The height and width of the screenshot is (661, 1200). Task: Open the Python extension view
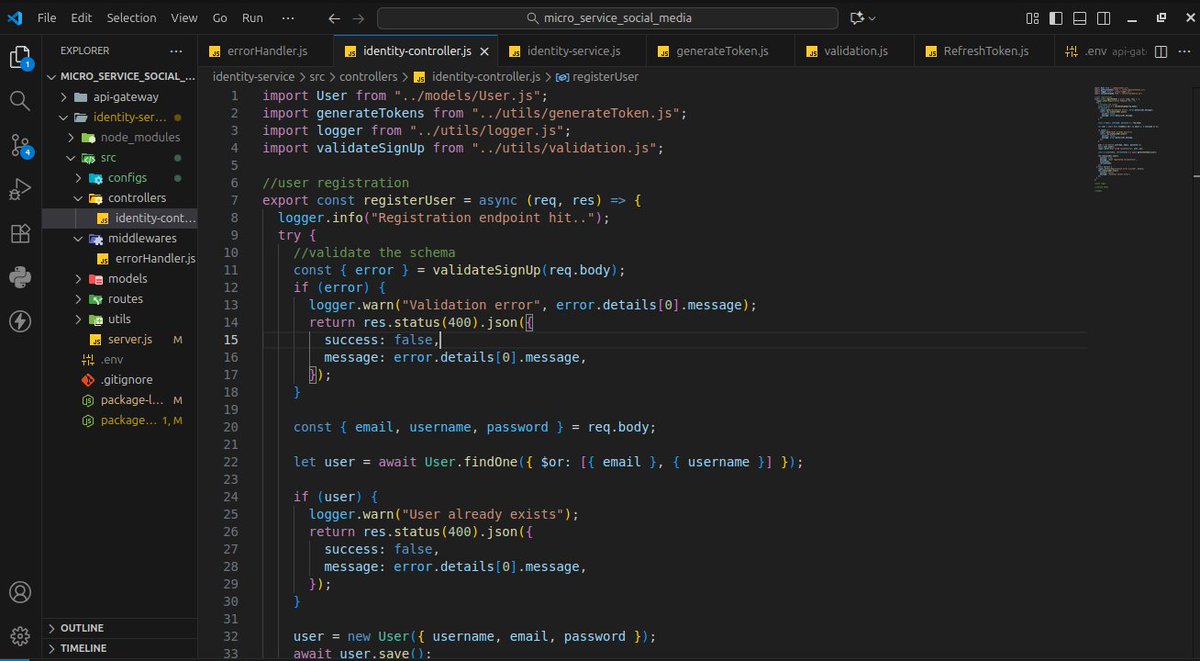[20, 277]
